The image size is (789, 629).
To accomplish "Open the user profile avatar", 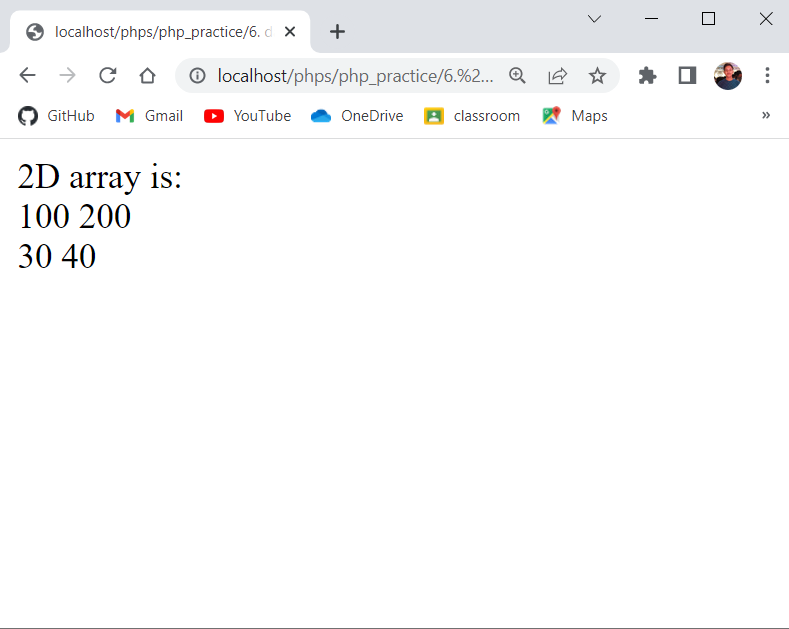I will coord(727,76).
